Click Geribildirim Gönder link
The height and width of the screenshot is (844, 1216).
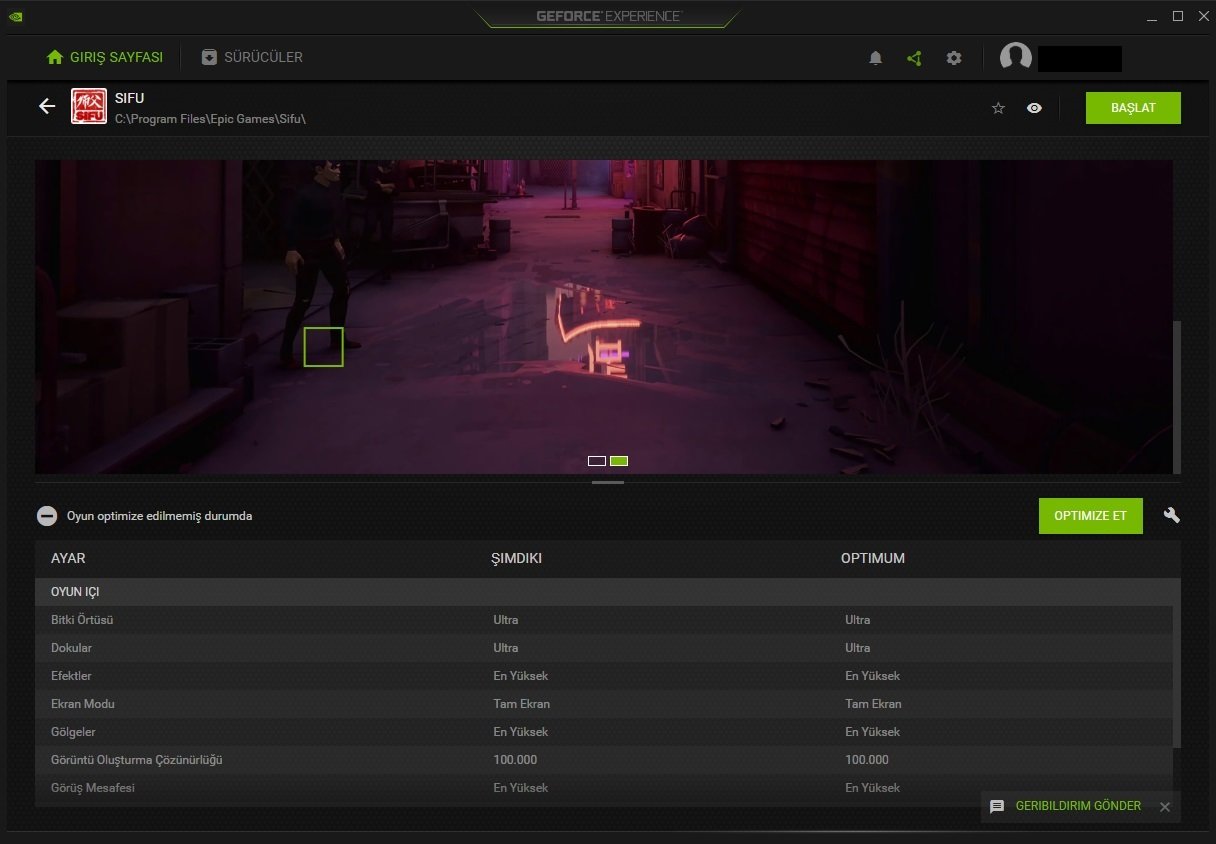pyautogui.click(x=1078, y=806)
